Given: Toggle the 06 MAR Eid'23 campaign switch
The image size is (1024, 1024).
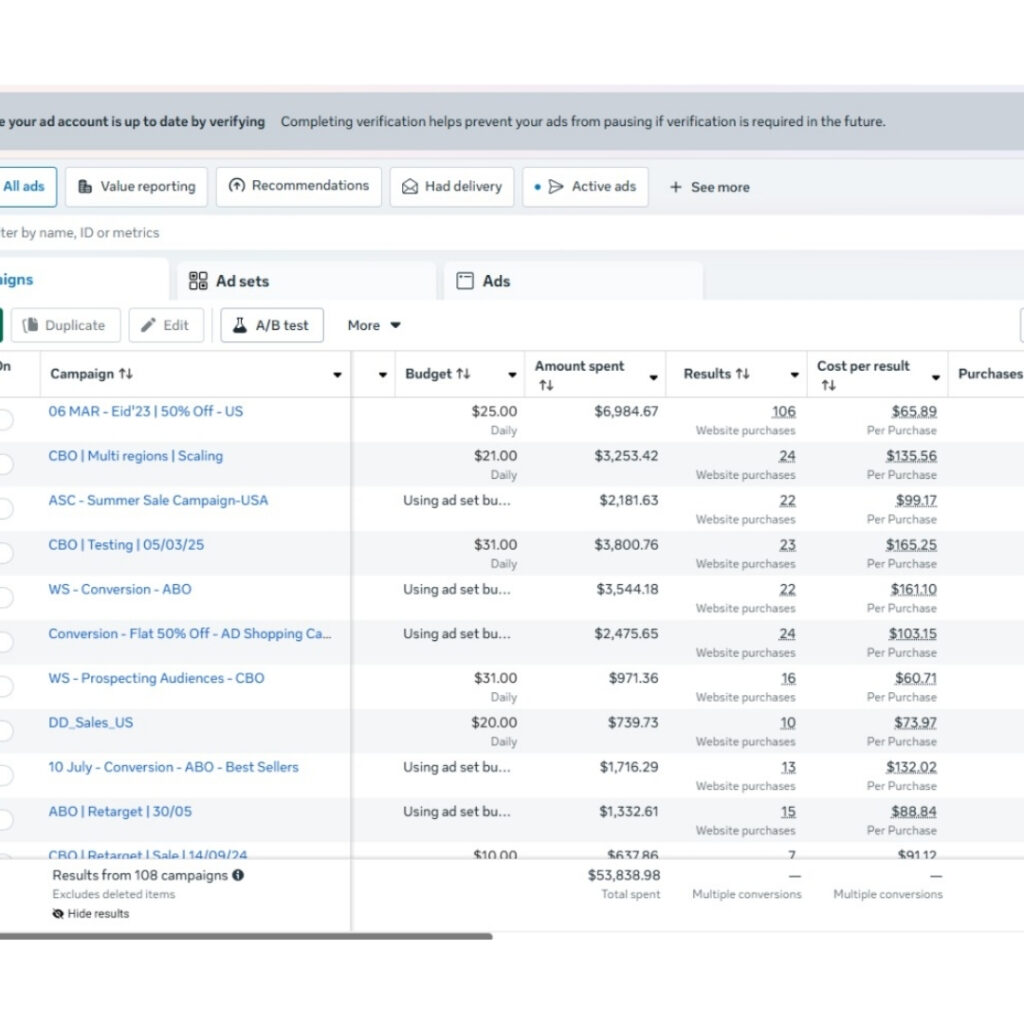Looking at the screenshot, I should click(x=5, y=420).
